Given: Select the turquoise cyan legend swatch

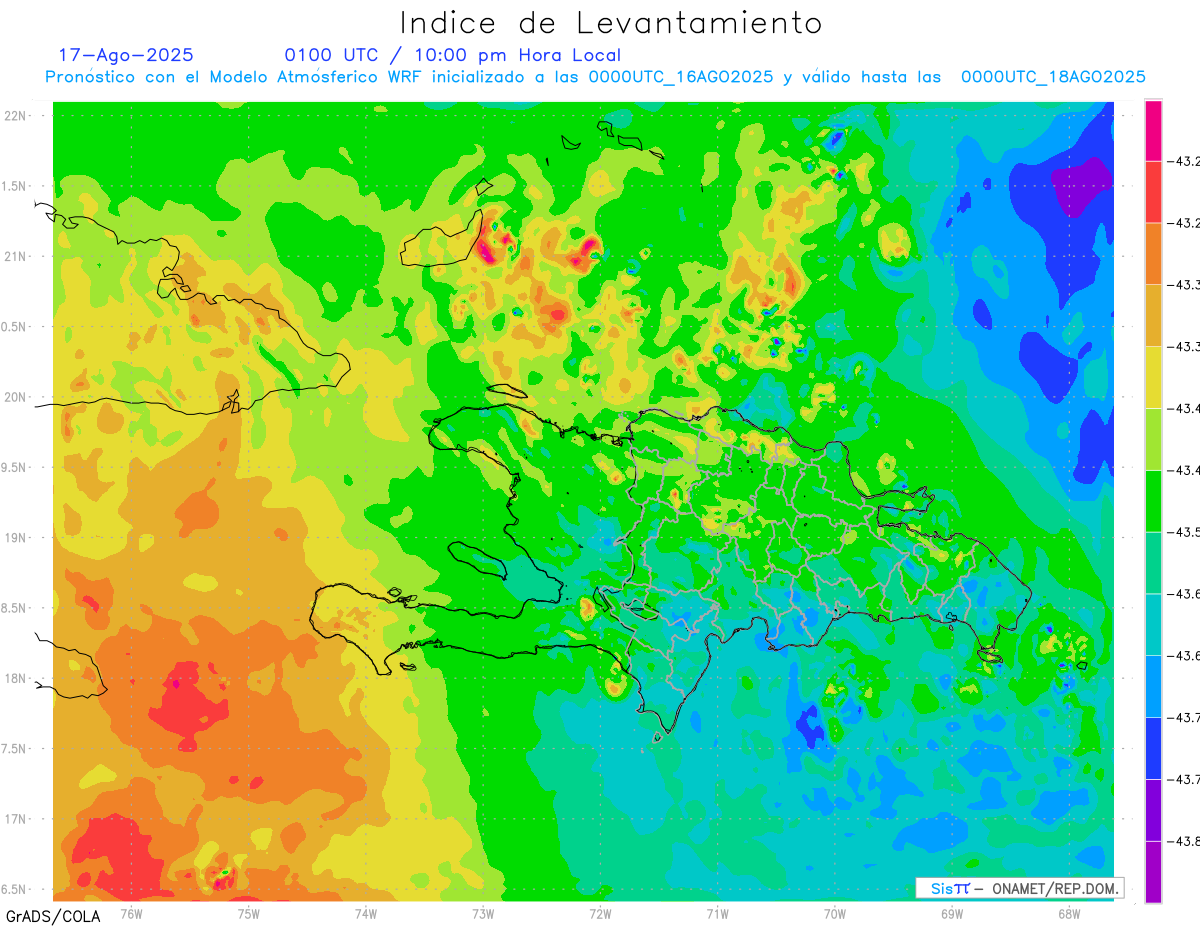Looking at the screenshot, I should pyautogui.click(x=1153, y=625).
